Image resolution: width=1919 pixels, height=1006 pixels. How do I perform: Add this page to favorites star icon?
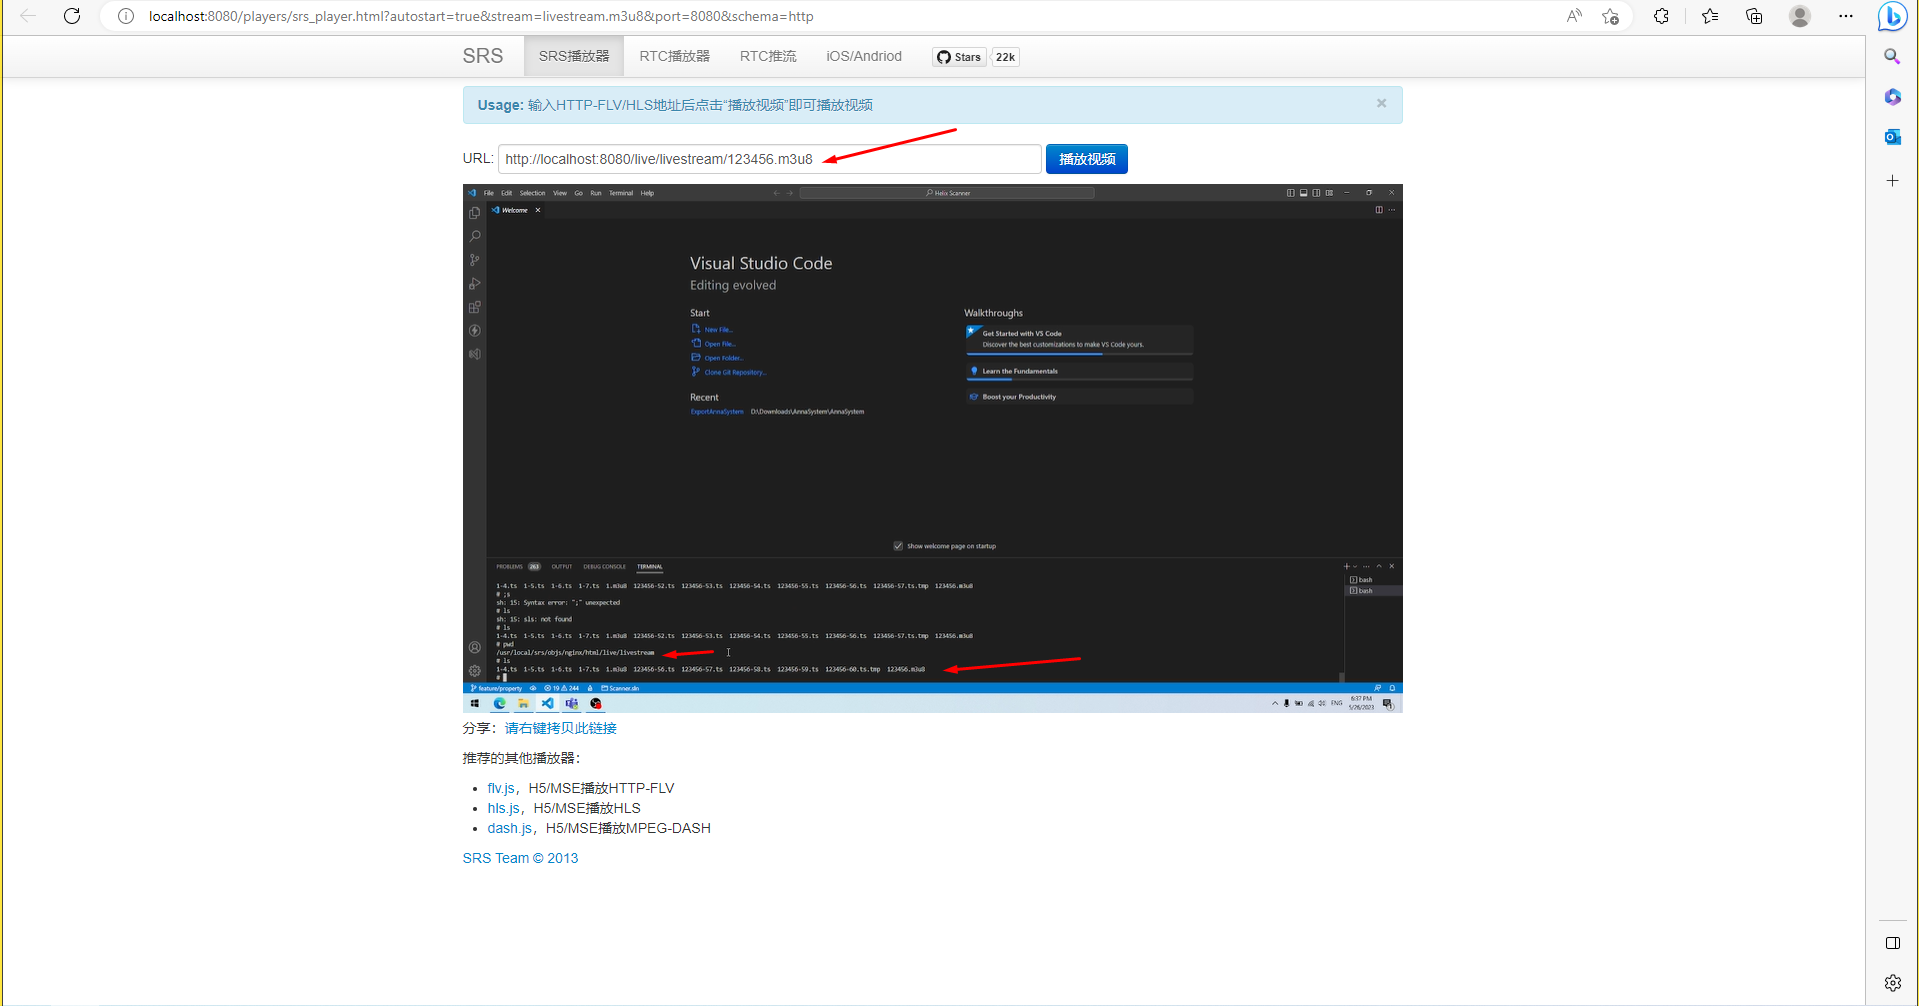[x=1610, y=16]
